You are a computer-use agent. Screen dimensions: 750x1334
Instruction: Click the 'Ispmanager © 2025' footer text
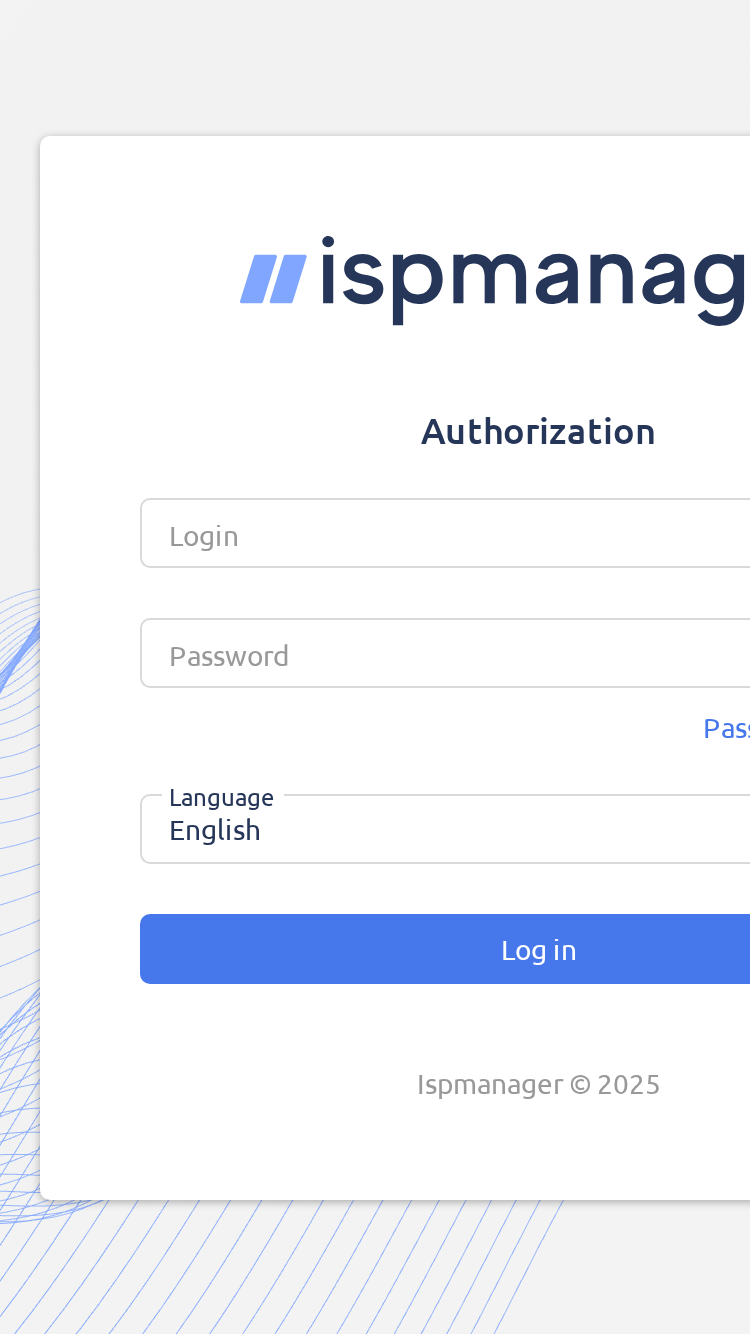[x=538, y=1085]
